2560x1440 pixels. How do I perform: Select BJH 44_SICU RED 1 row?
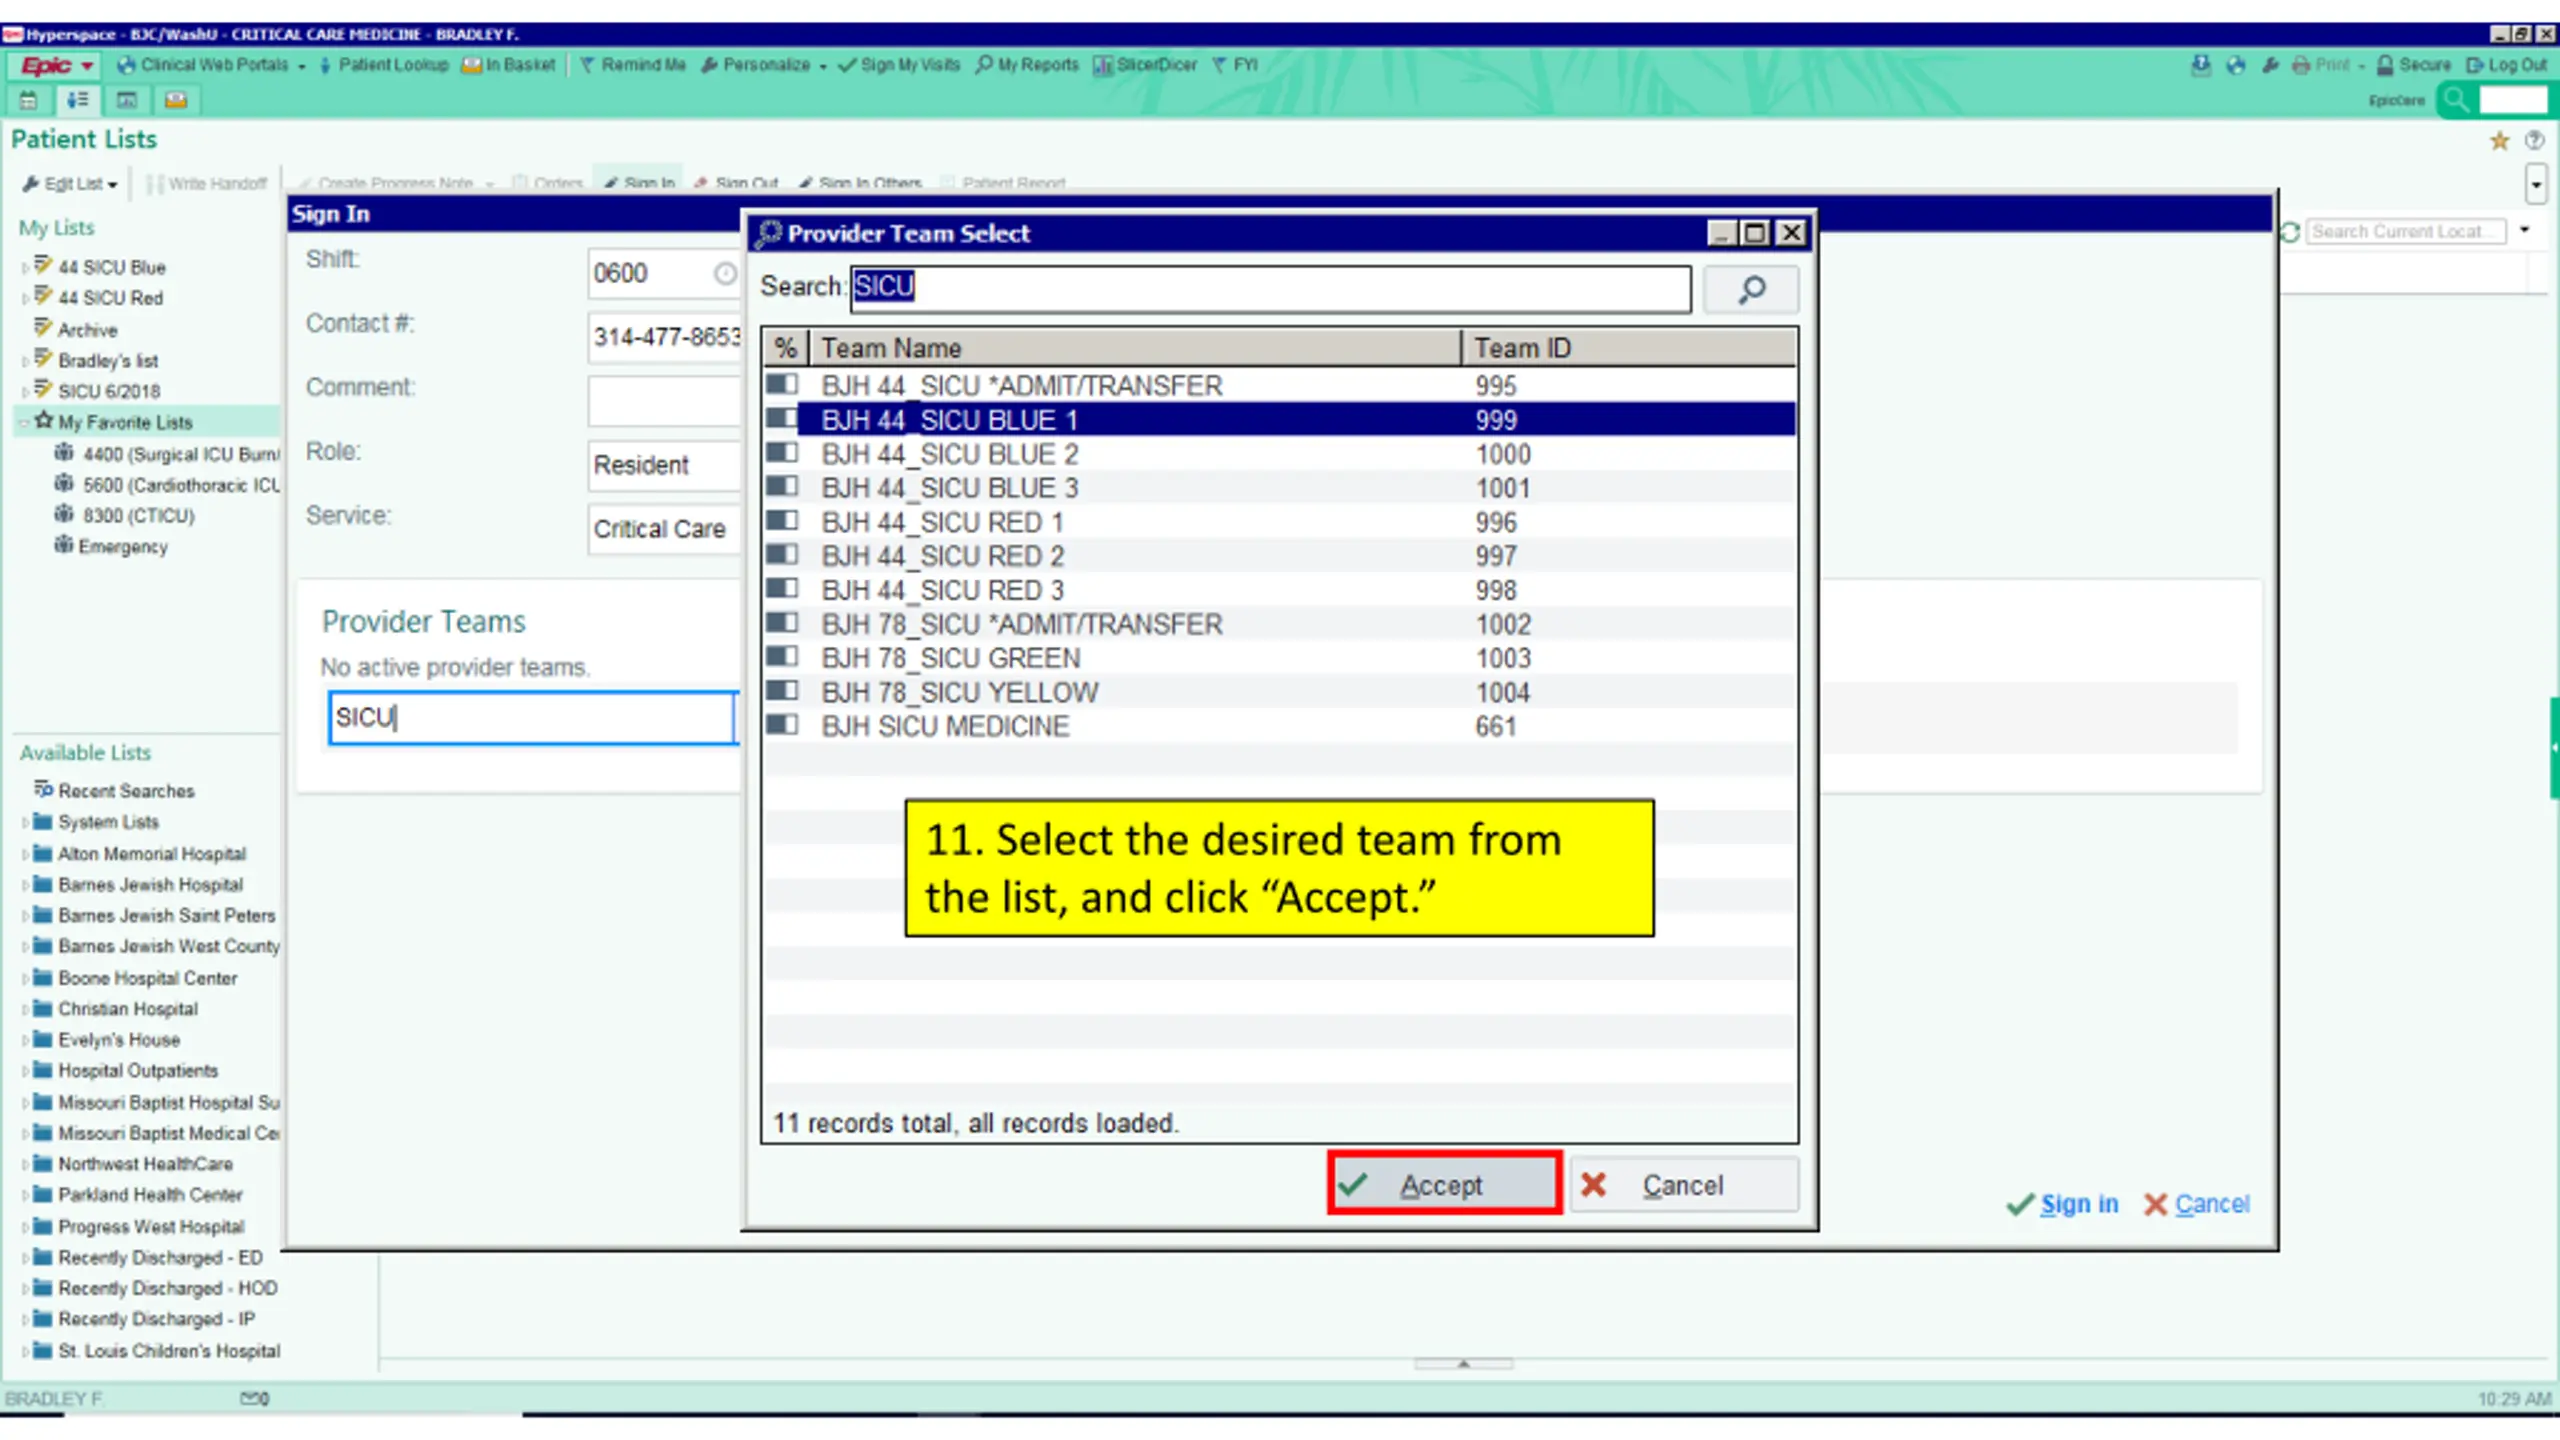click(x=1280, y=522)
